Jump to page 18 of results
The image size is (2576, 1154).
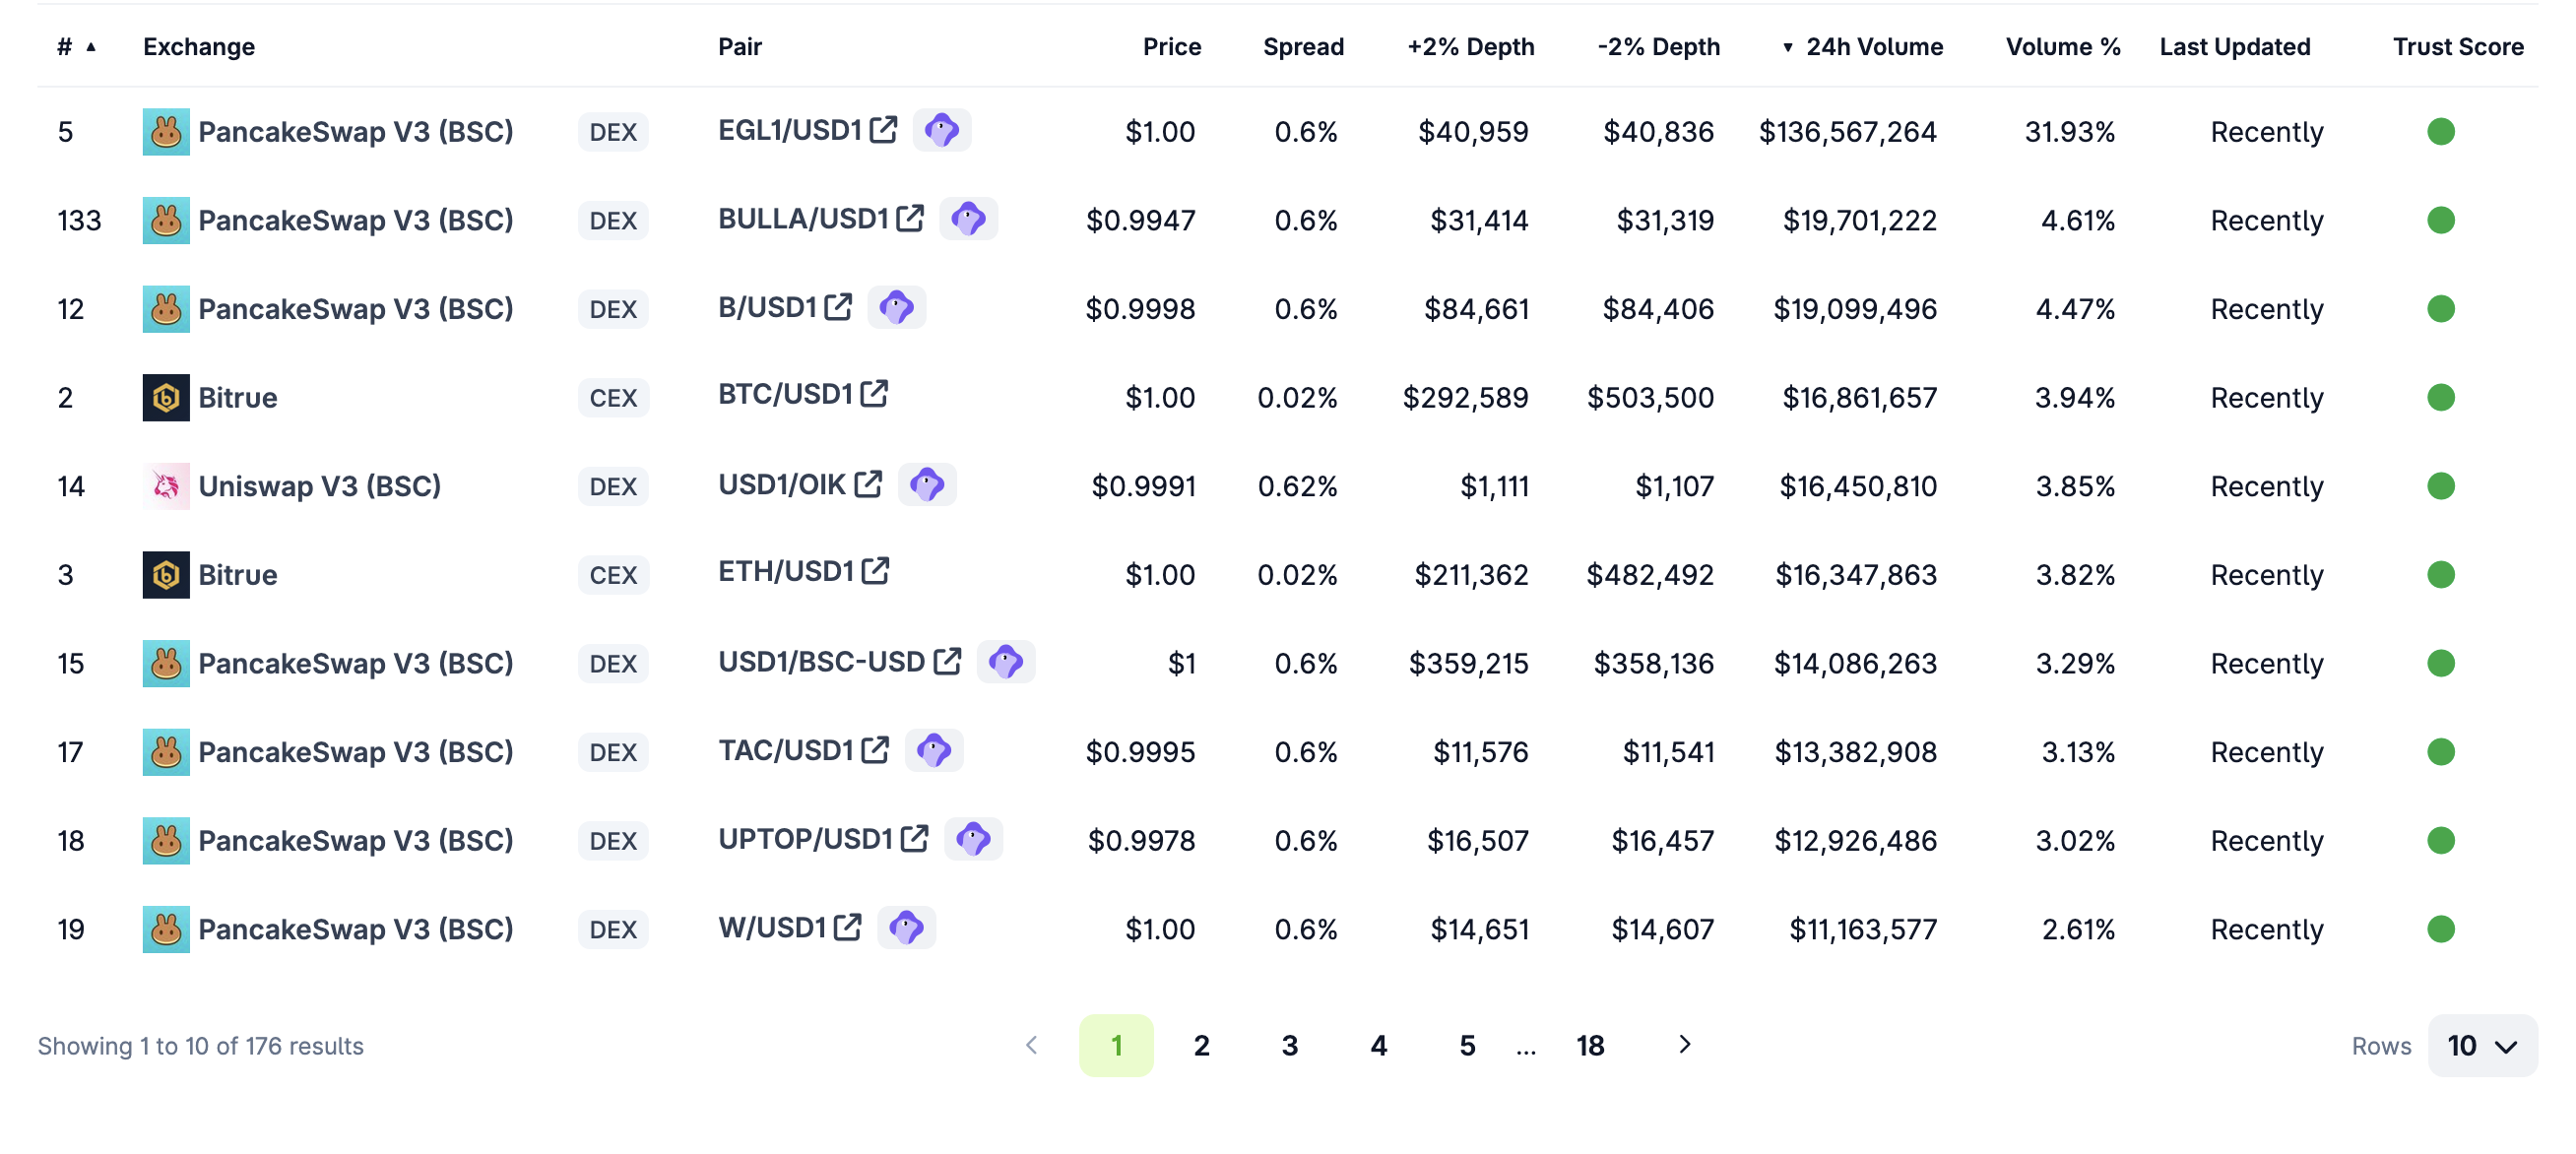(x=1590, y=1046)
